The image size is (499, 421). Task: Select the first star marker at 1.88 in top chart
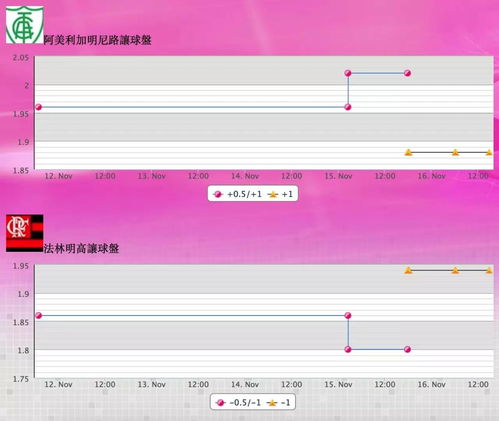pyautogui.click(x=408, y=152)
